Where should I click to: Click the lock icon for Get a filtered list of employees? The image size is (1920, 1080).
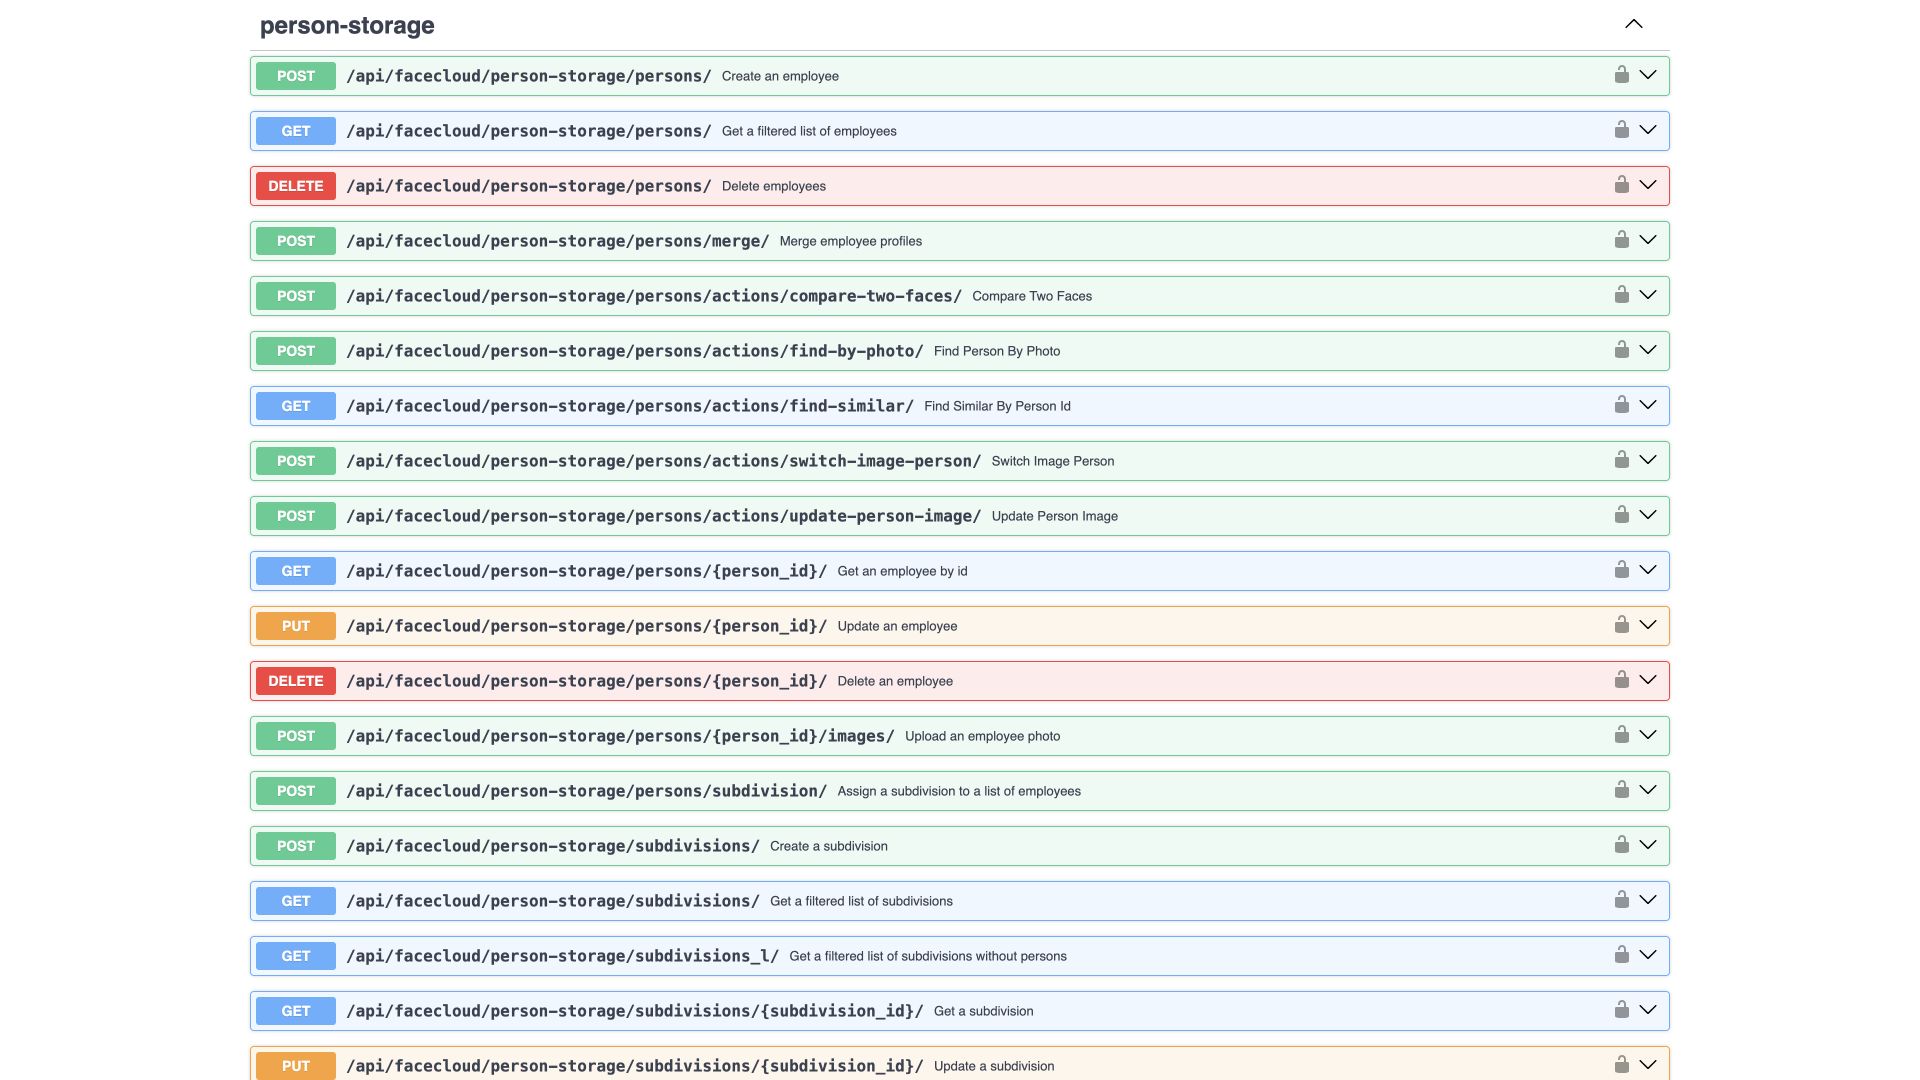(x=1621, y=130)
